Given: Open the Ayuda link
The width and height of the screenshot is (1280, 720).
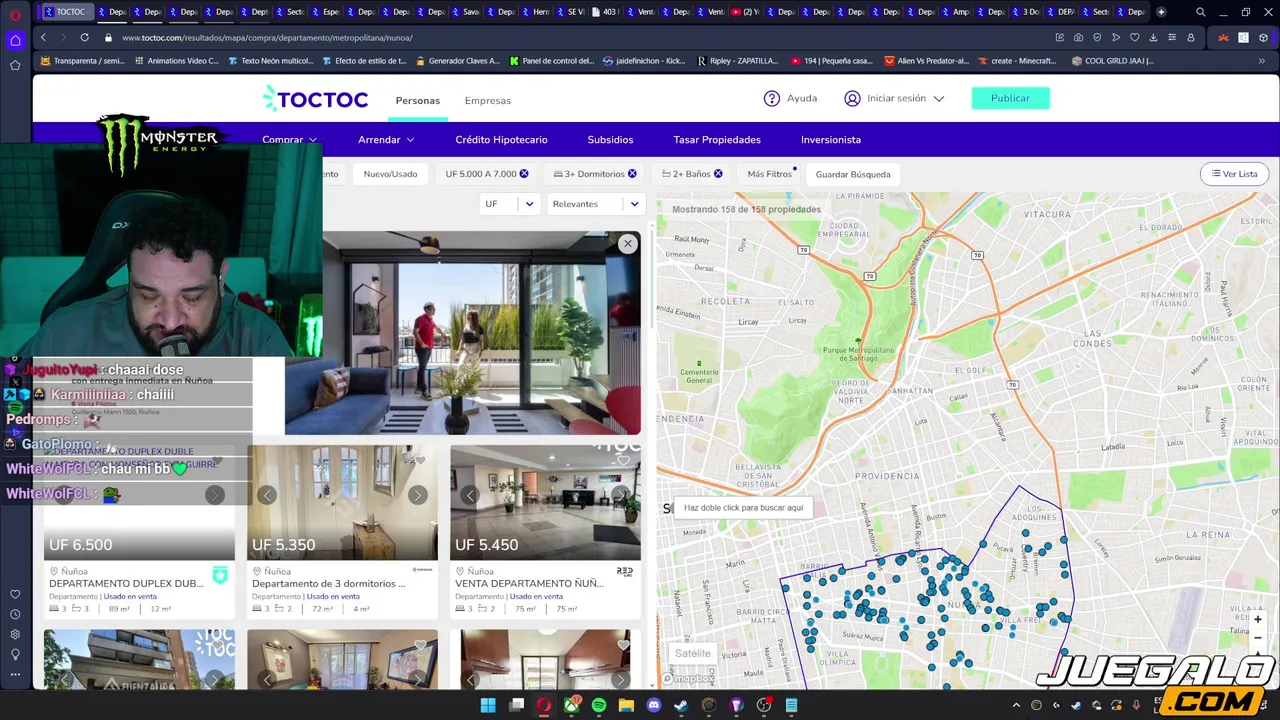Looking at the screenshot, I should click(801, 98).
